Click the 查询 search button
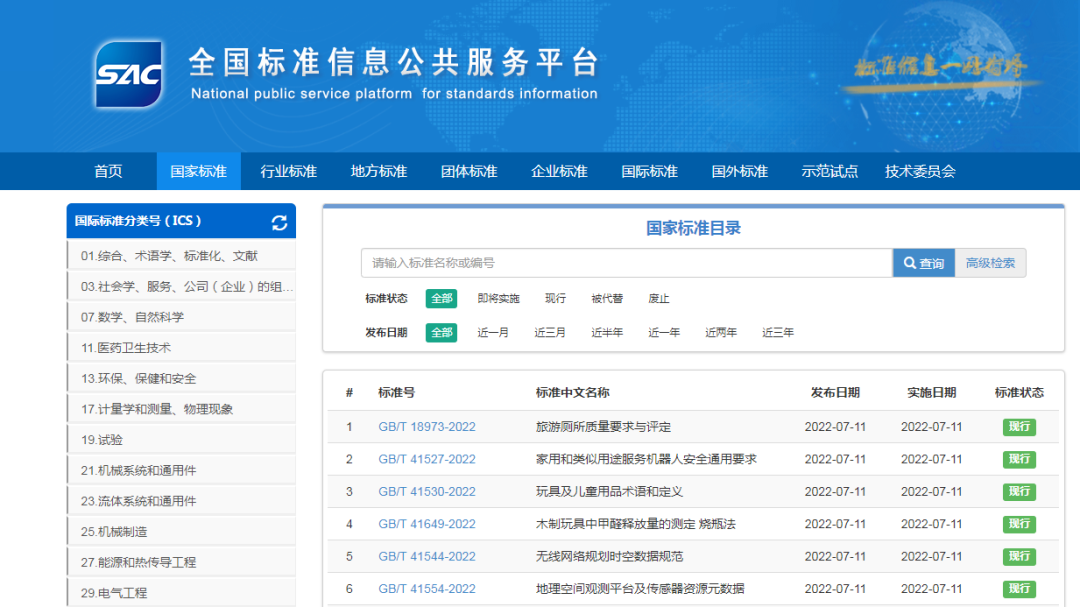 [924, 262]
